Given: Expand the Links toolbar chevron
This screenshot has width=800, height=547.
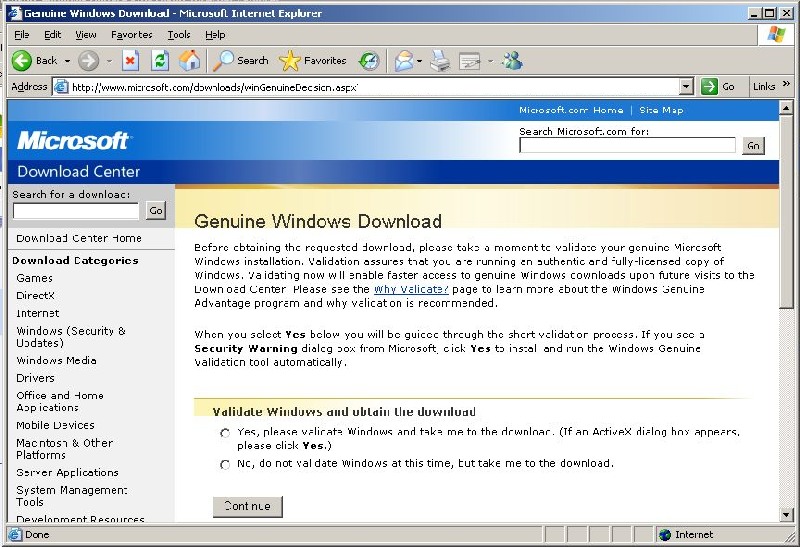Looking at the screenshot, I should [x=786, y=84].
